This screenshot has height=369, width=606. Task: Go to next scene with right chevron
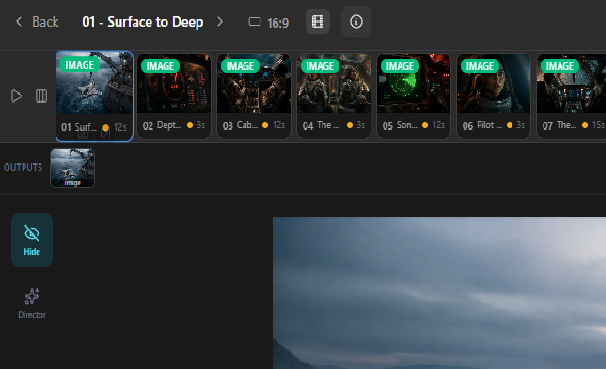(220, 22)
